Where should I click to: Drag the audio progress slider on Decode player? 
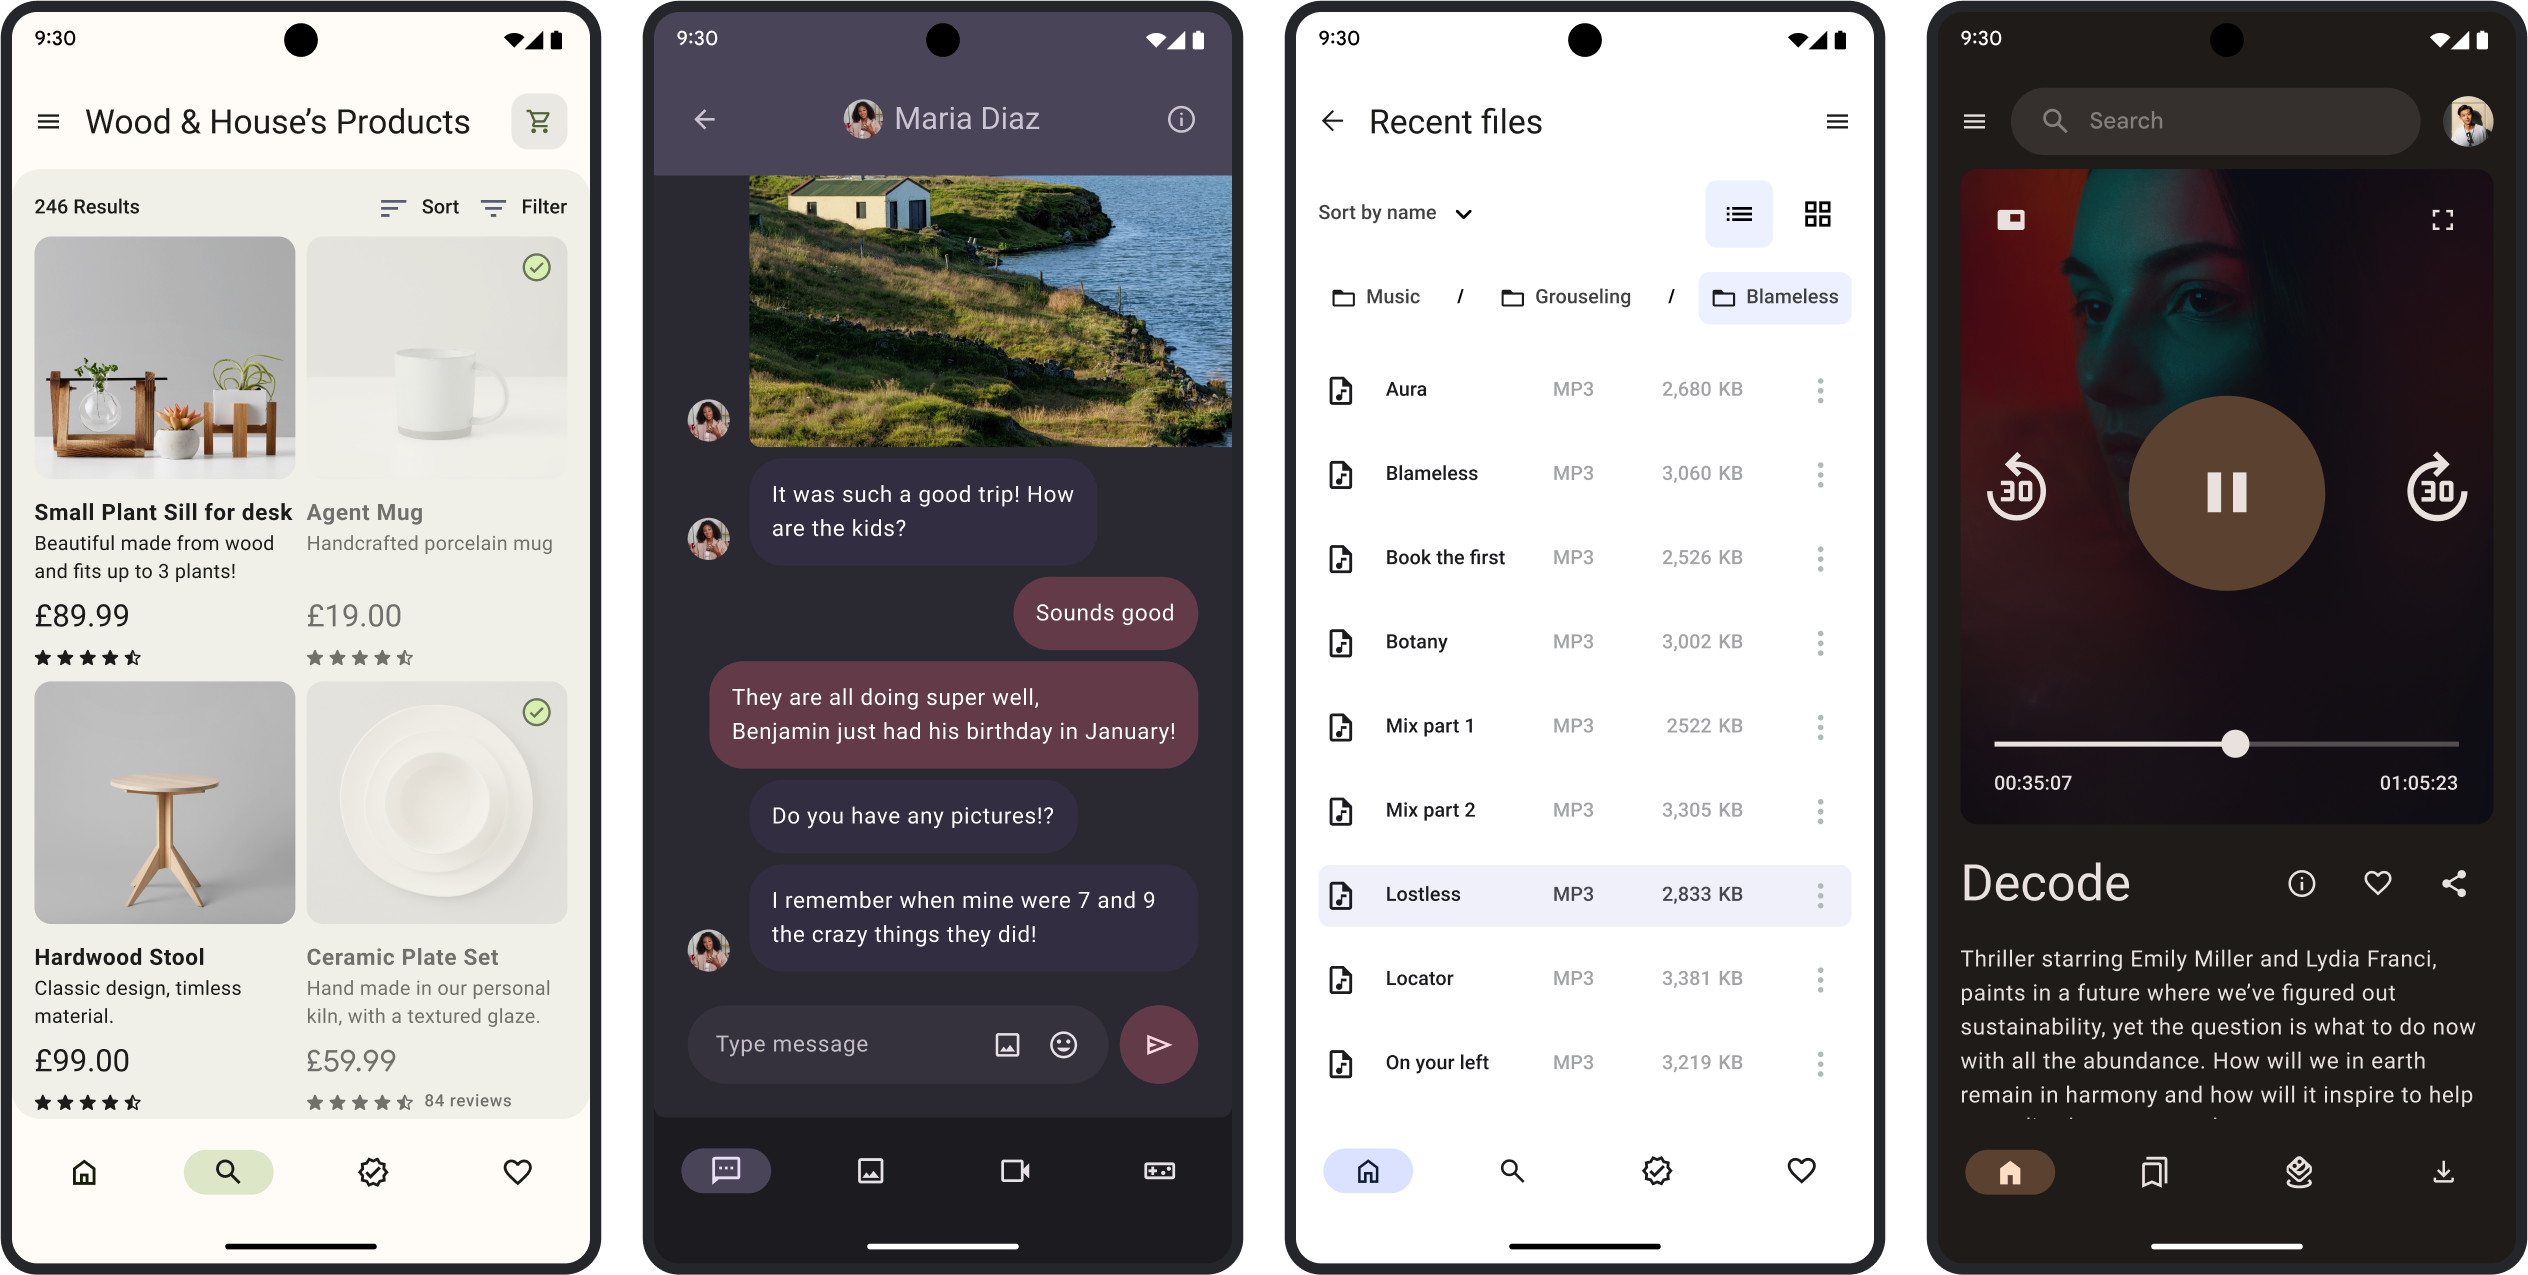(2235, 743)
